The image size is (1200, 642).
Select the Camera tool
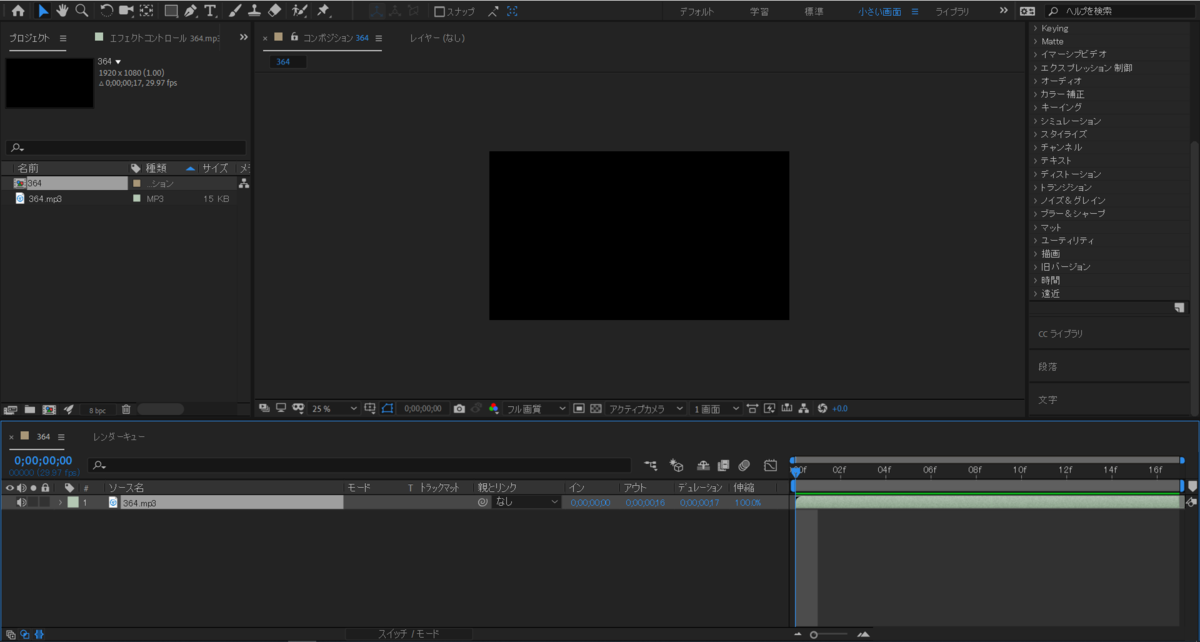(126, 11)
